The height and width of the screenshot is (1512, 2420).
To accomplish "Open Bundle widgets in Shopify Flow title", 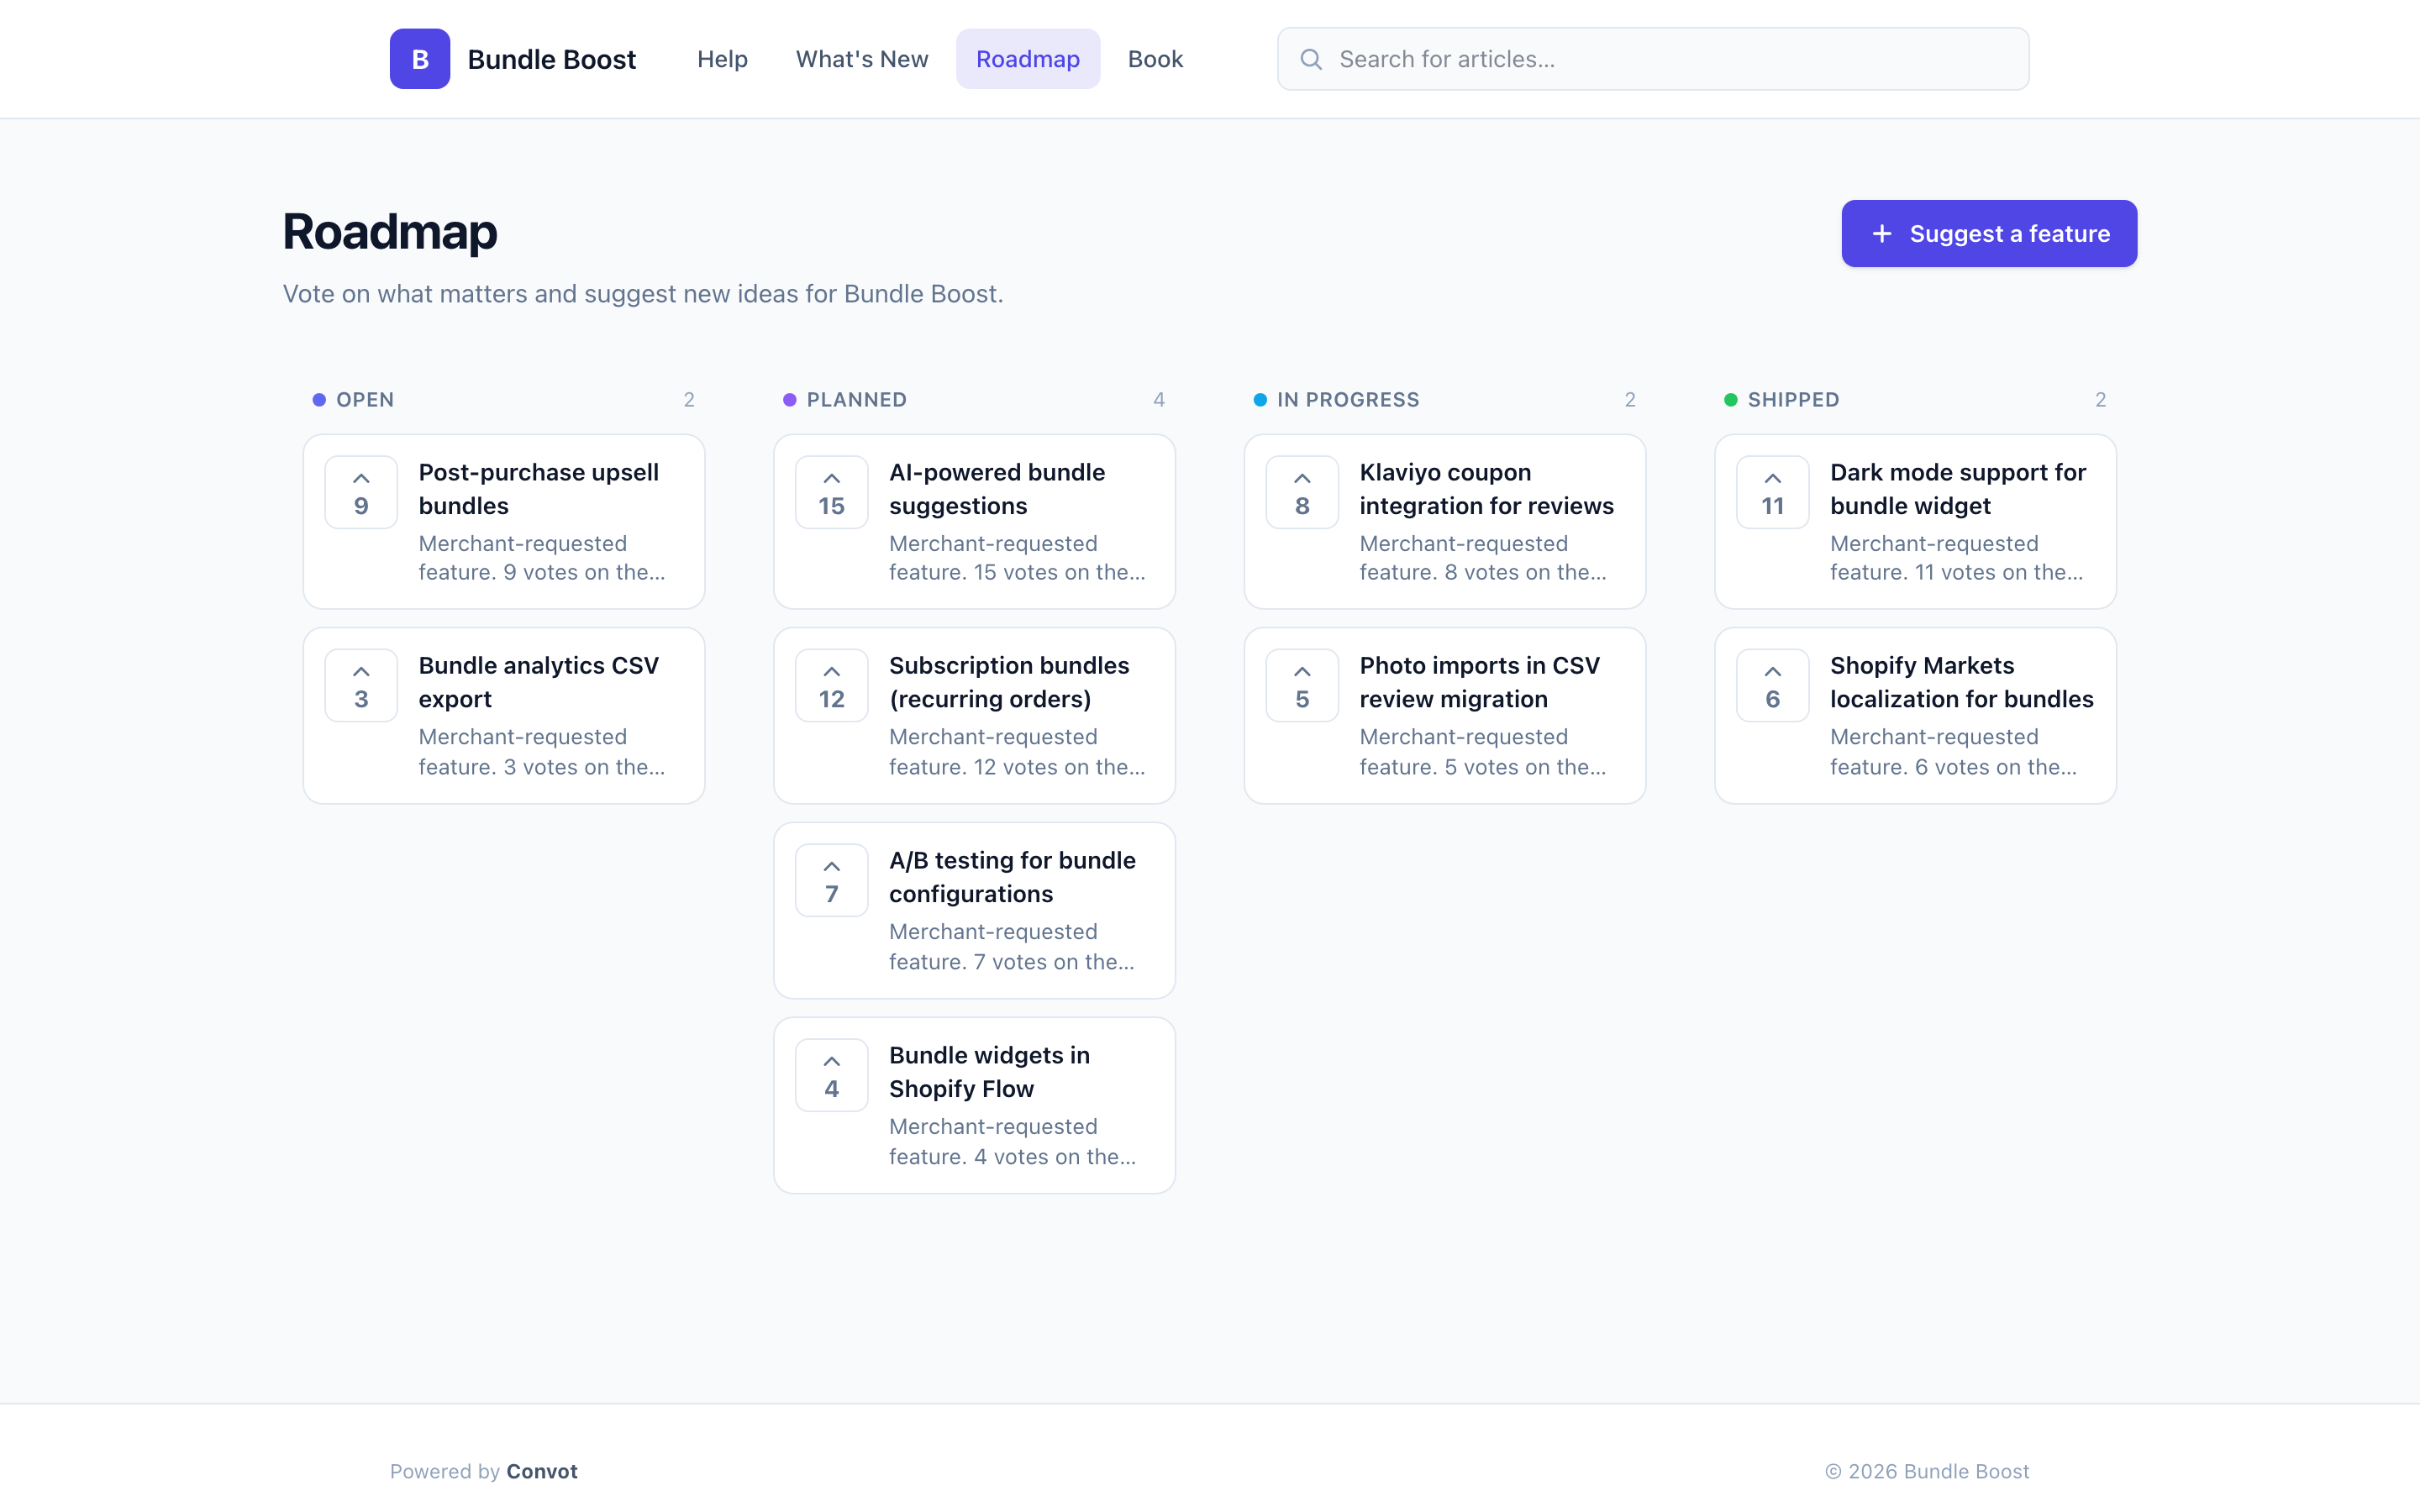I will click(989, 1072).
